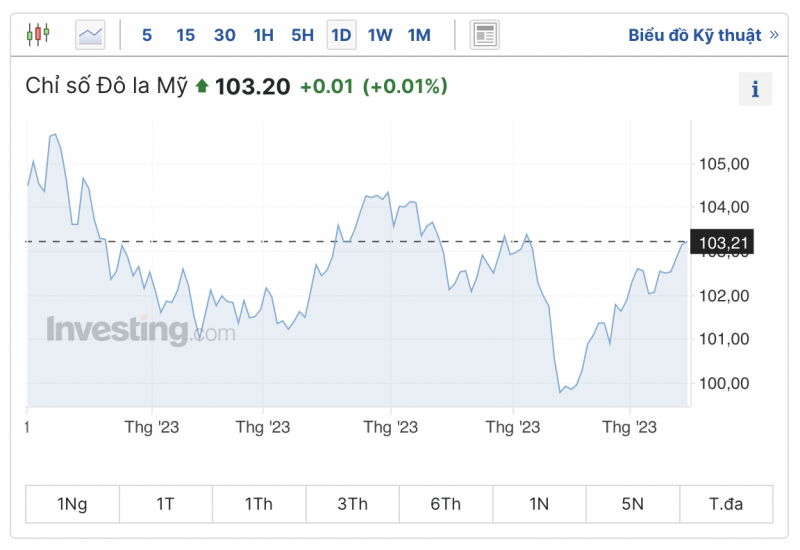Click the 102,00 axis label

coord(724,296)
